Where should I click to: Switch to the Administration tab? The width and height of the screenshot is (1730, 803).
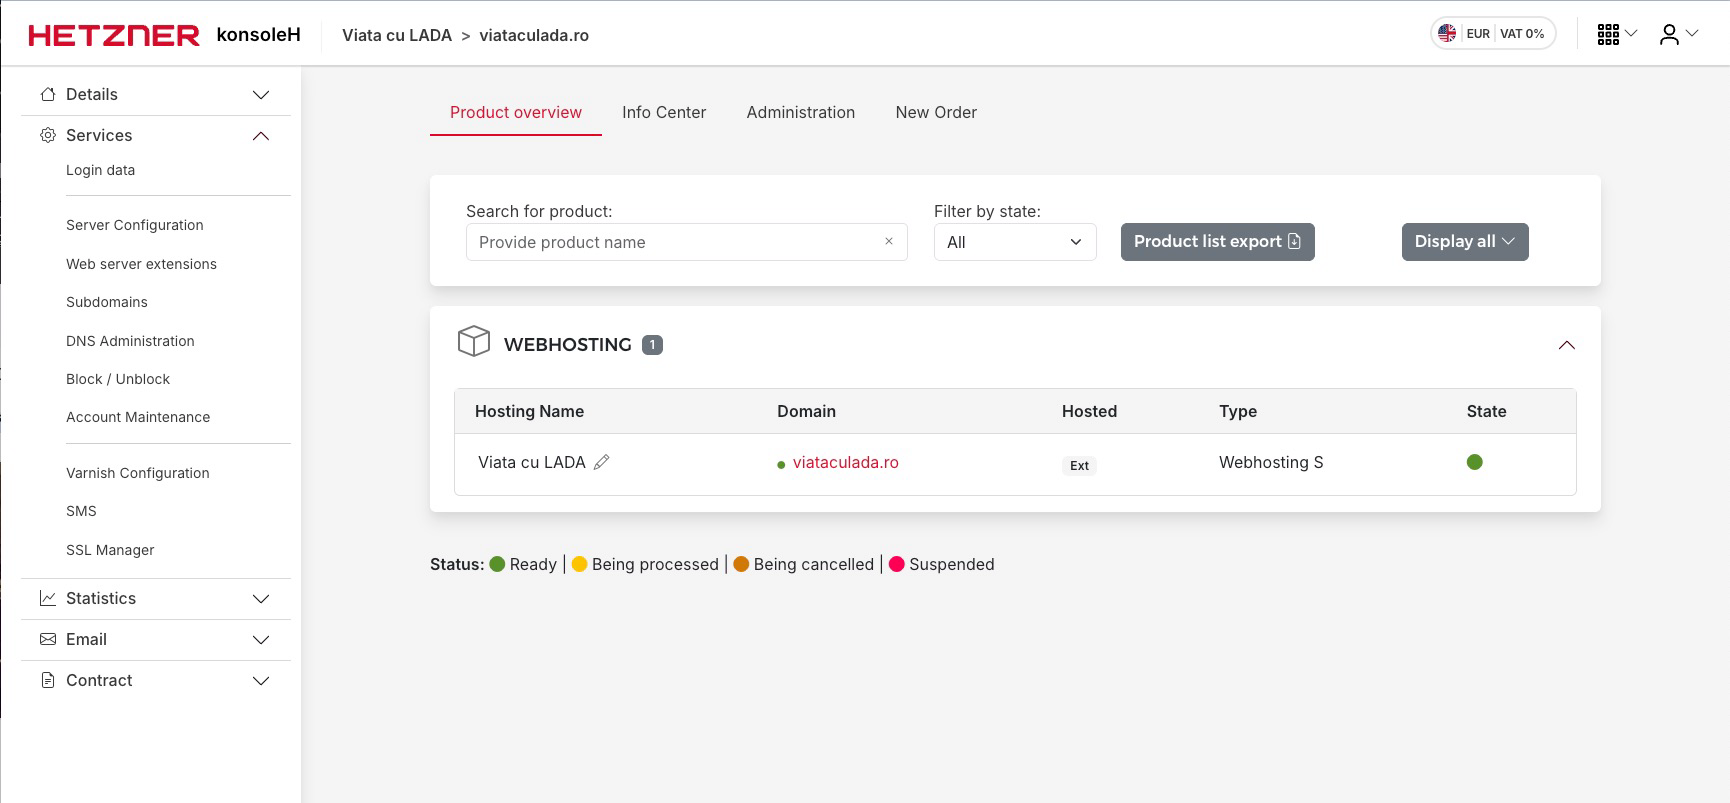[x=800, y=113]
